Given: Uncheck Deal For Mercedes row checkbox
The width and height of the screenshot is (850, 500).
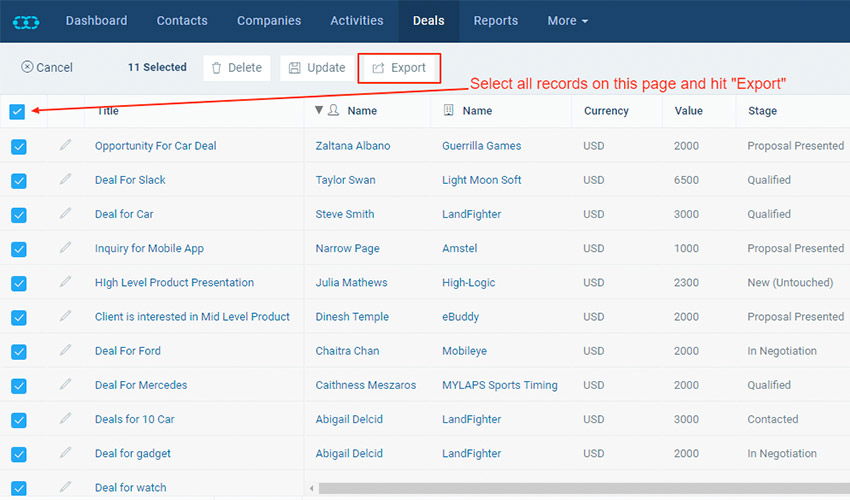Looking at the screenshot, I should (x=19, y=386).
